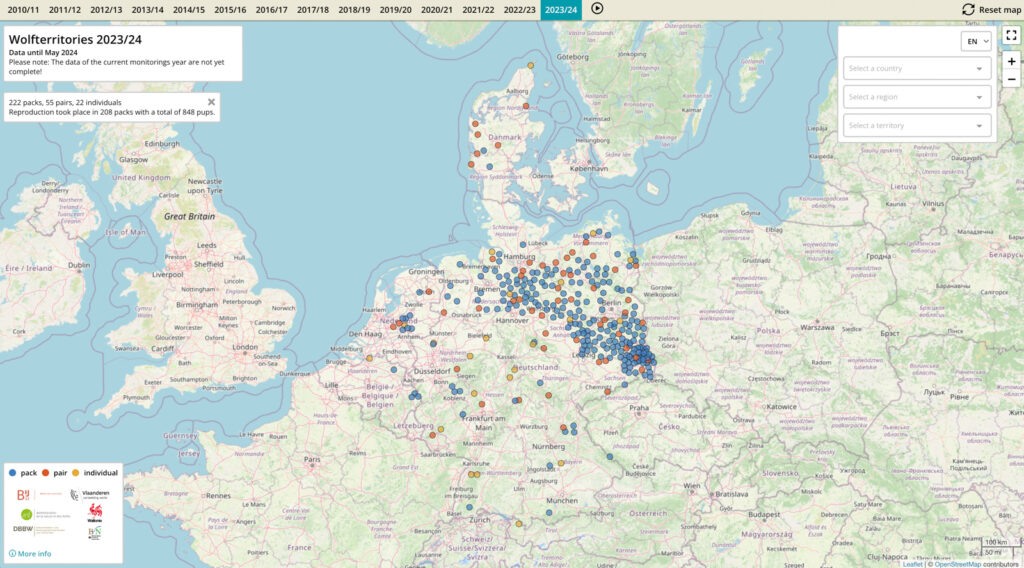This screenshot has width=1024, height=568.
Task: Enter fullscreen map view
Action: 1011,35
